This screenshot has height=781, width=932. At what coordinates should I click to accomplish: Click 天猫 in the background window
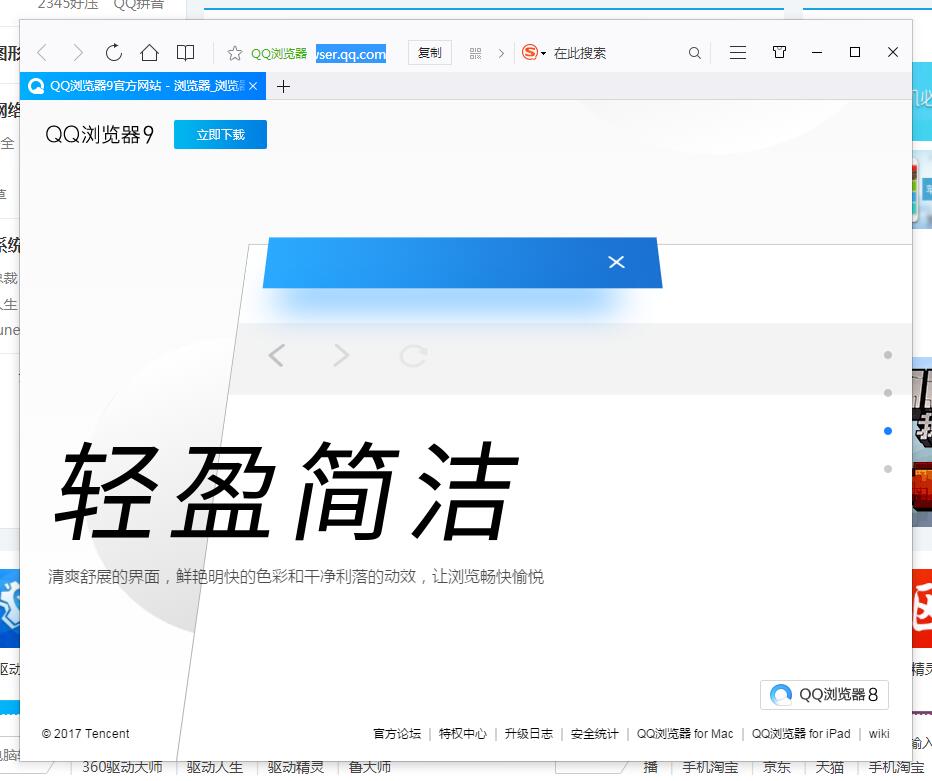click(830, 767)
